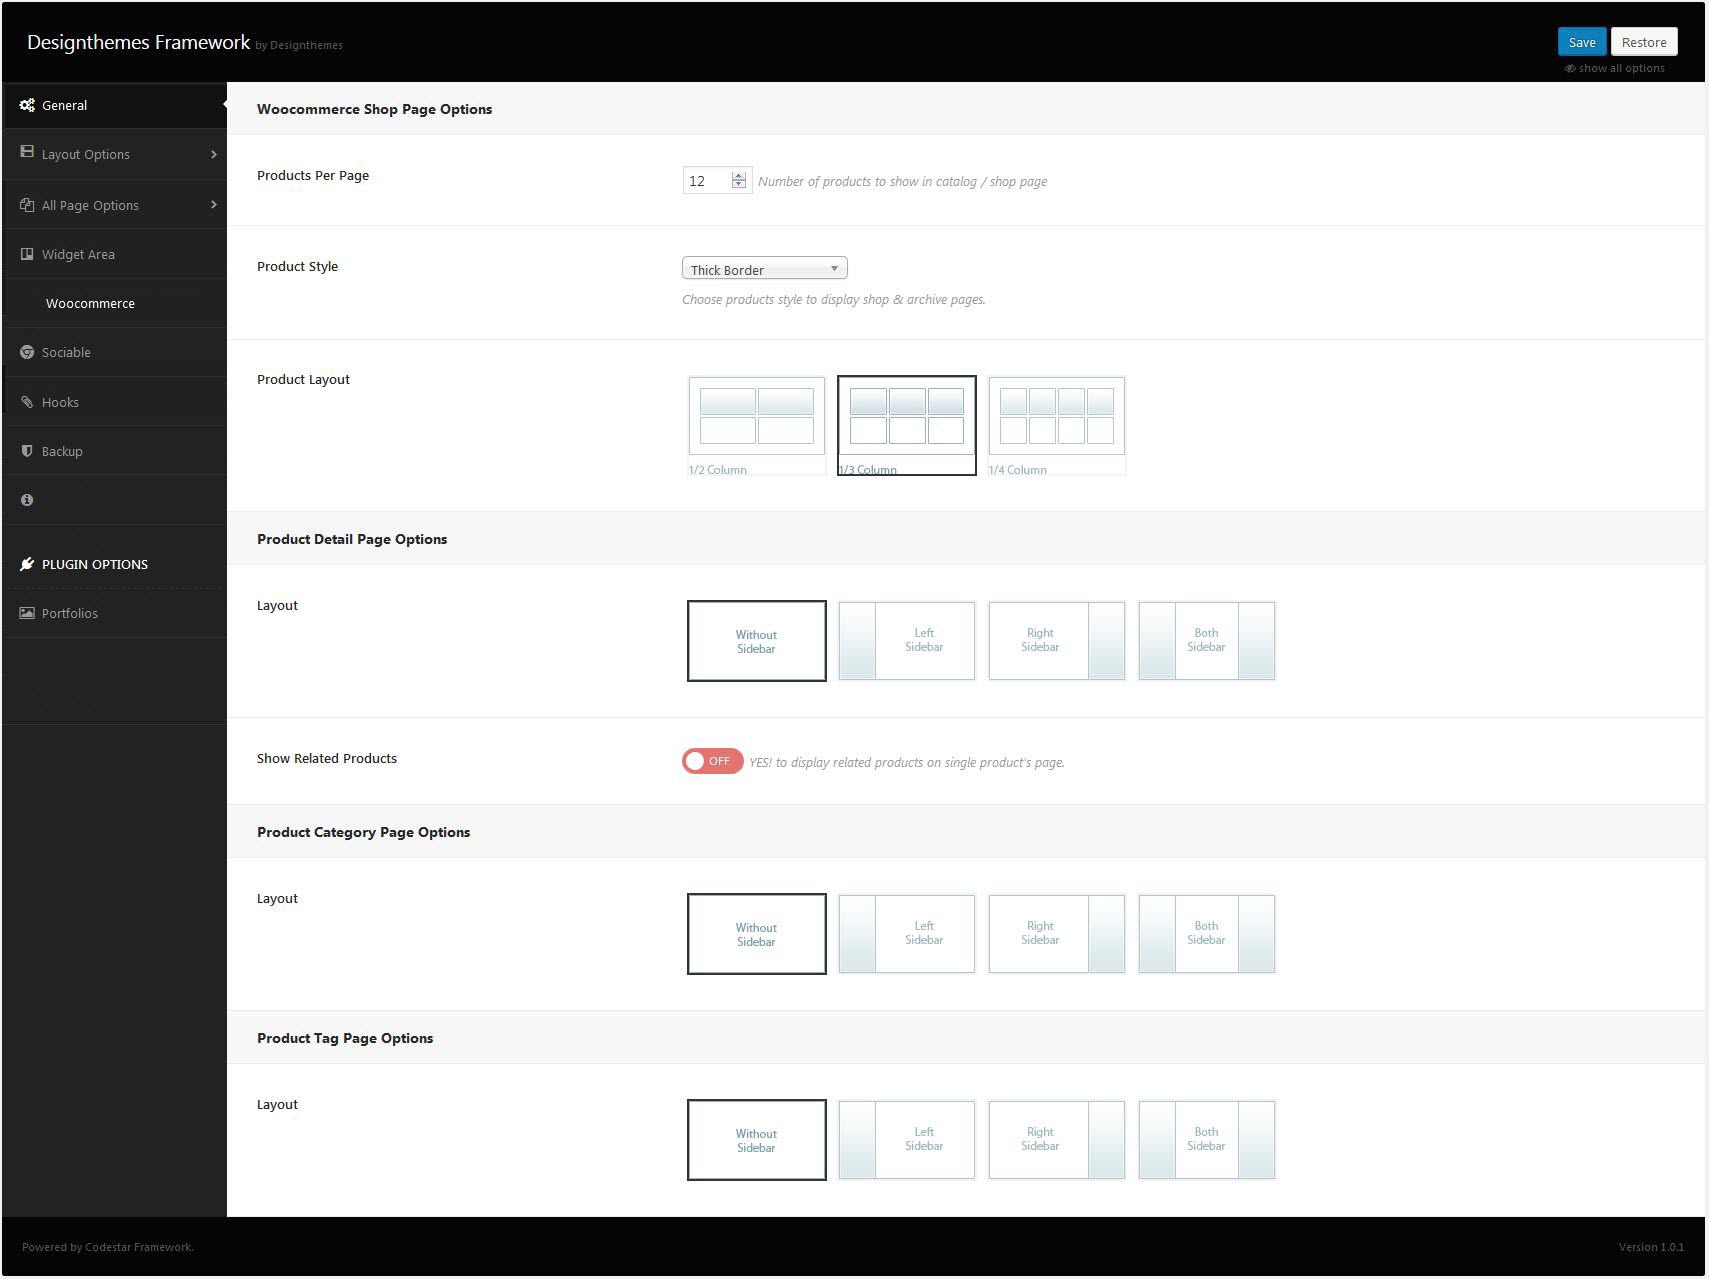Choose Without Sidebar for Product Detail layout
Screen dimensions: 1709x1279
click(x=757, y=641)
